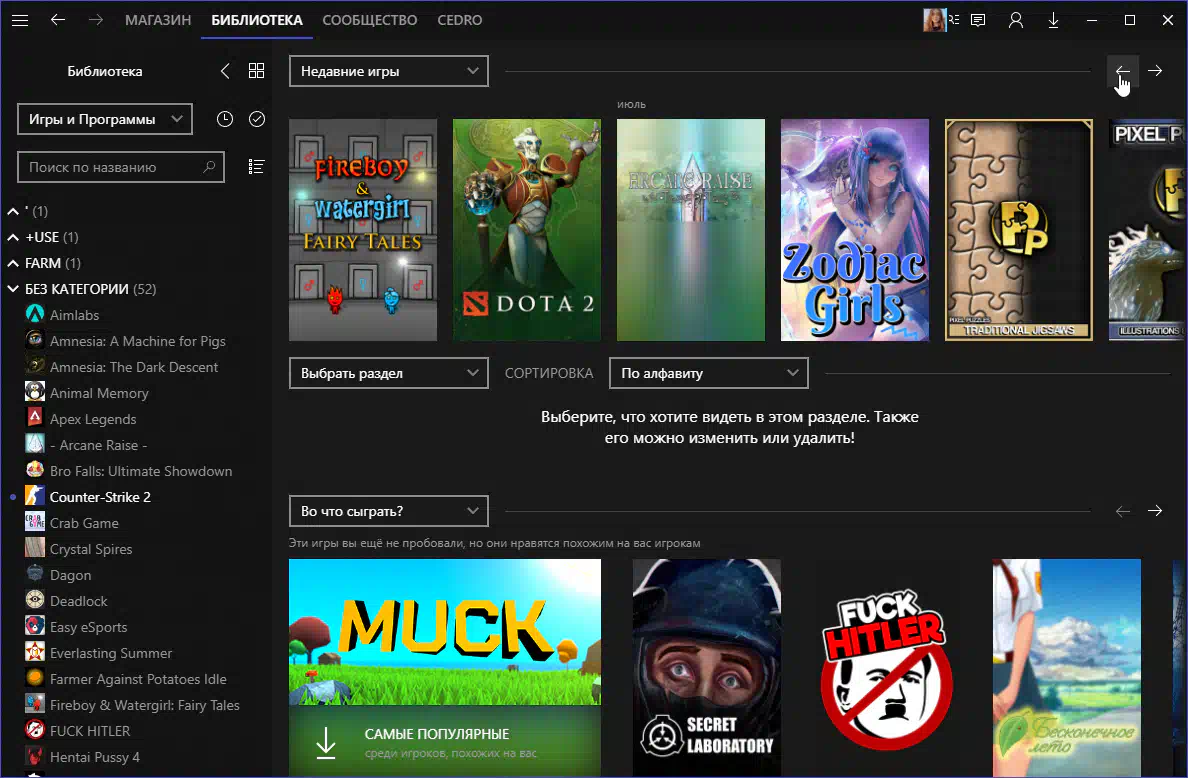Open the Secret Laboratory cover
1188x778 pixels.
pyautogui.click(x=707, y=668)
